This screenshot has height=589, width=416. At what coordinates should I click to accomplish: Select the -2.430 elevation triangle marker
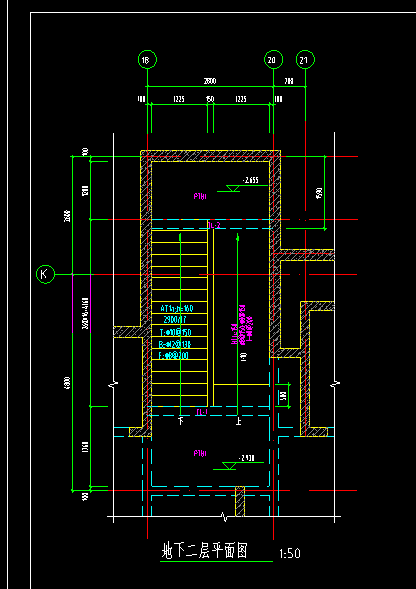coord(229,466)
